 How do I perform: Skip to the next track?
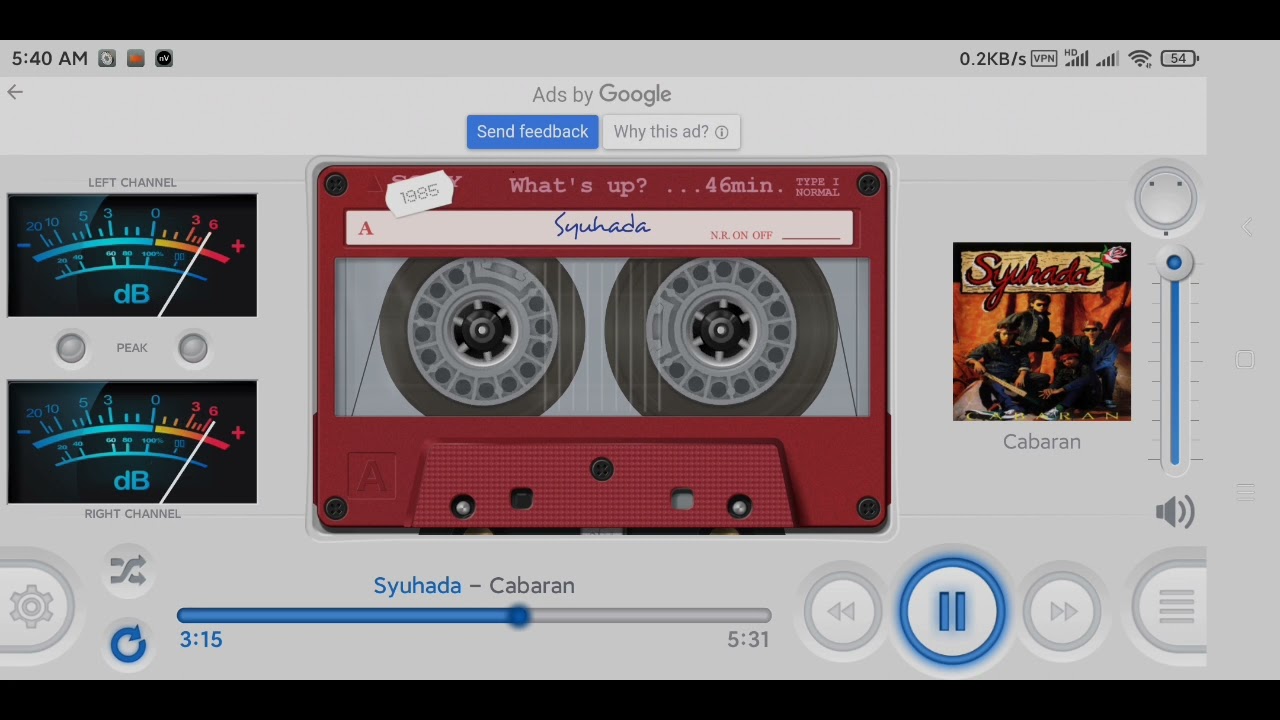1062,611
